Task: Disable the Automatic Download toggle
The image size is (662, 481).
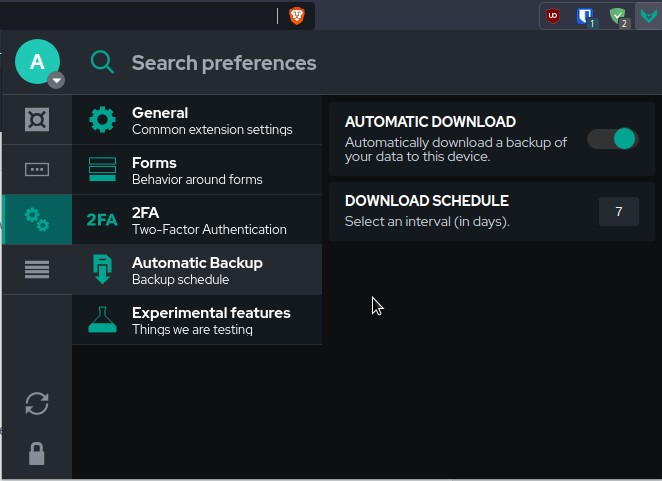Action: pos(612,139)
